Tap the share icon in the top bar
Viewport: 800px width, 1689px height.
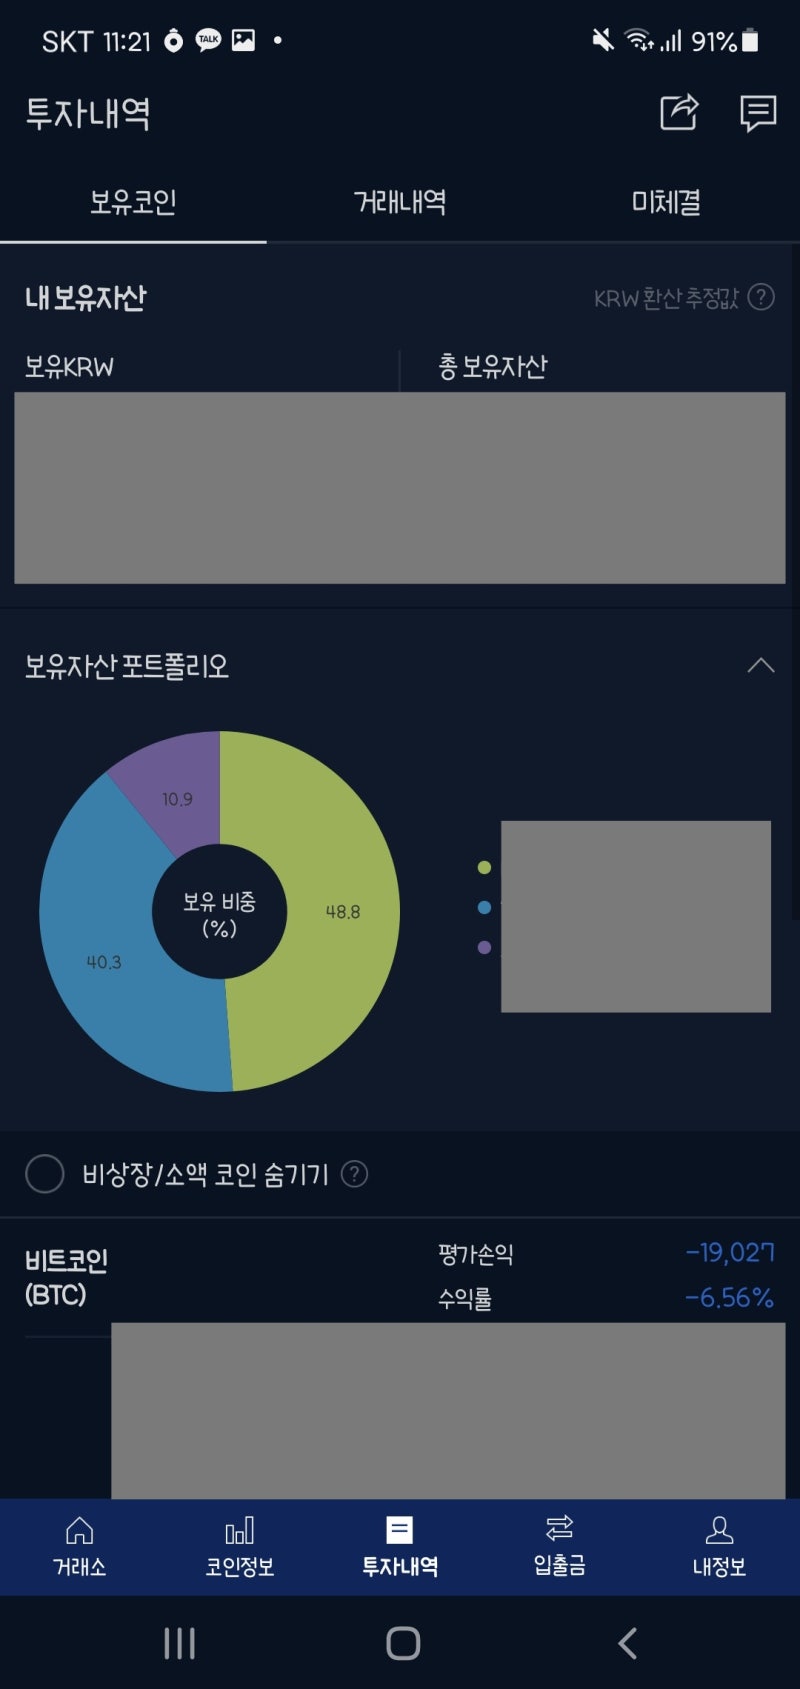click(678, 114)
